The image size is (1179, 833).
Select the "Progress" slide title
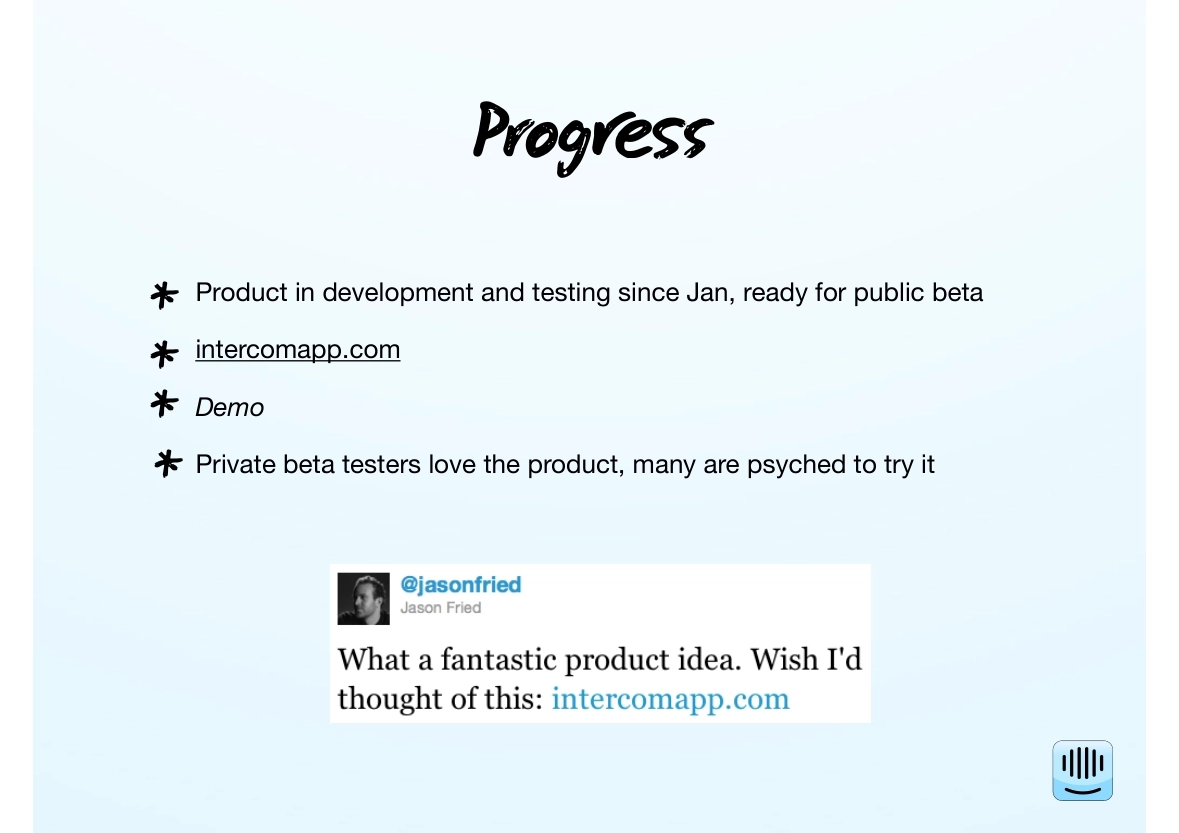(x=592, y=136)
